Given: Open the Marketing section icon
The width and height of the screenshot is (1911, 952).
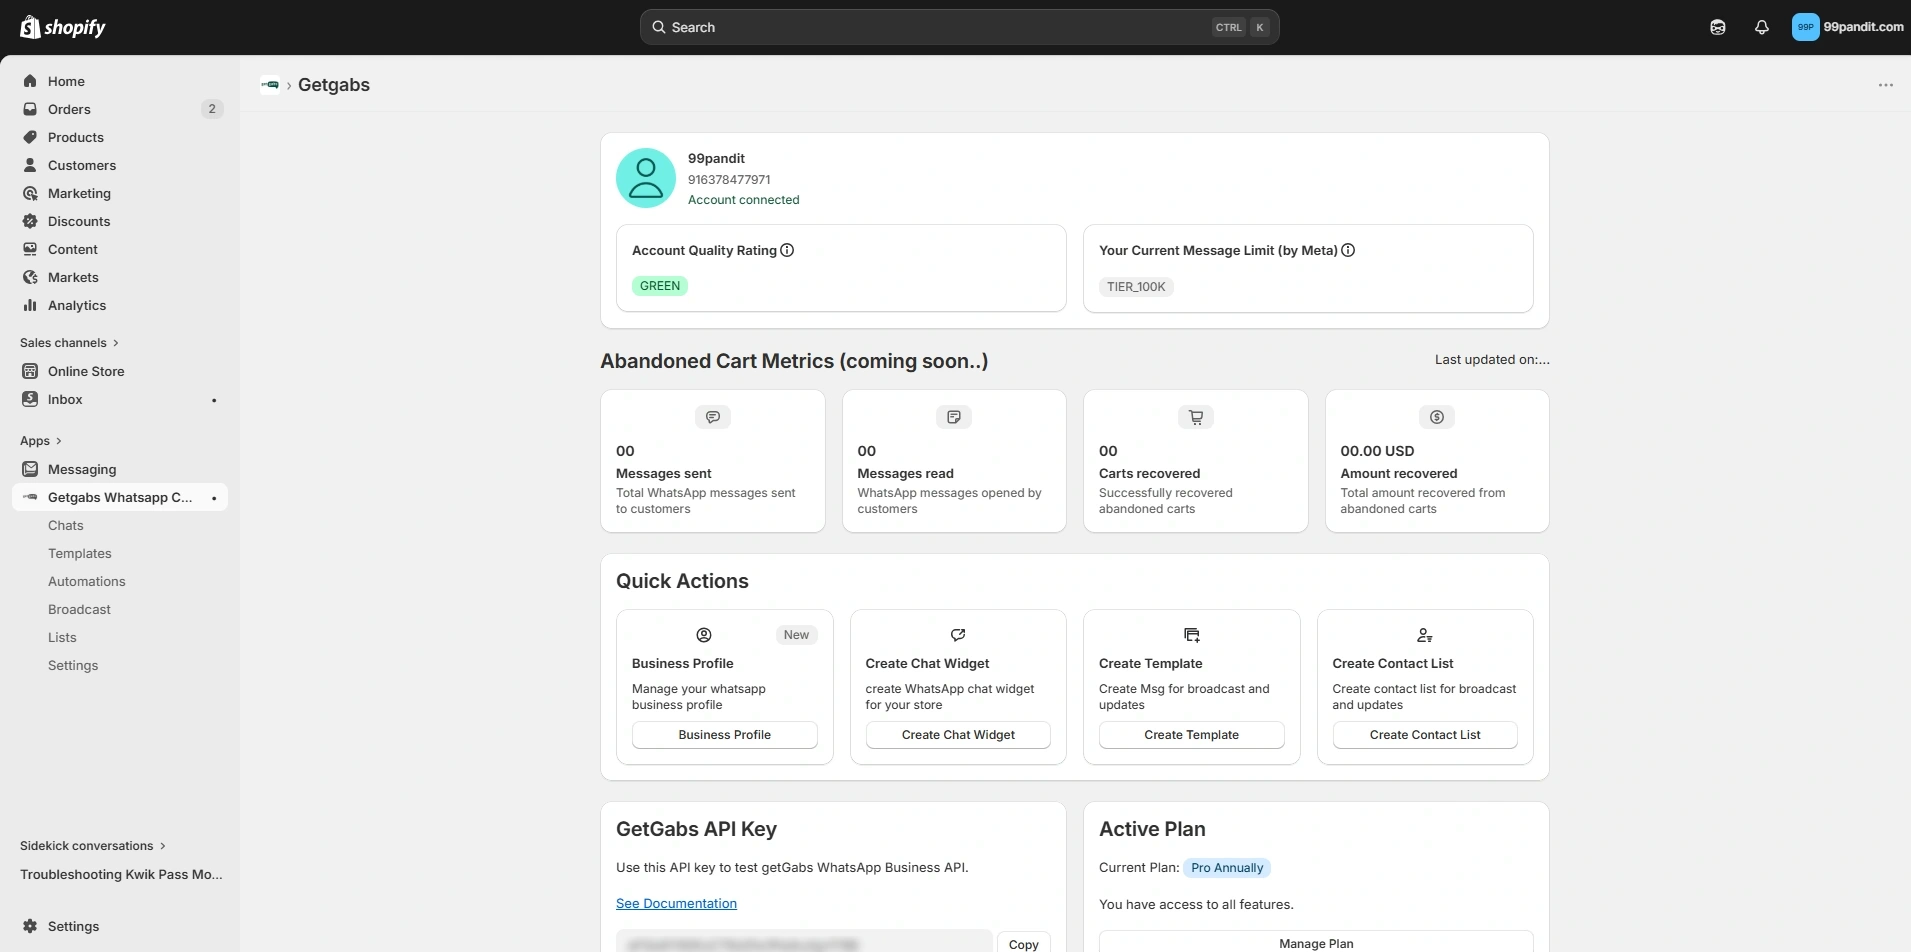Looking at the screenshot, I should pos(30,193).
